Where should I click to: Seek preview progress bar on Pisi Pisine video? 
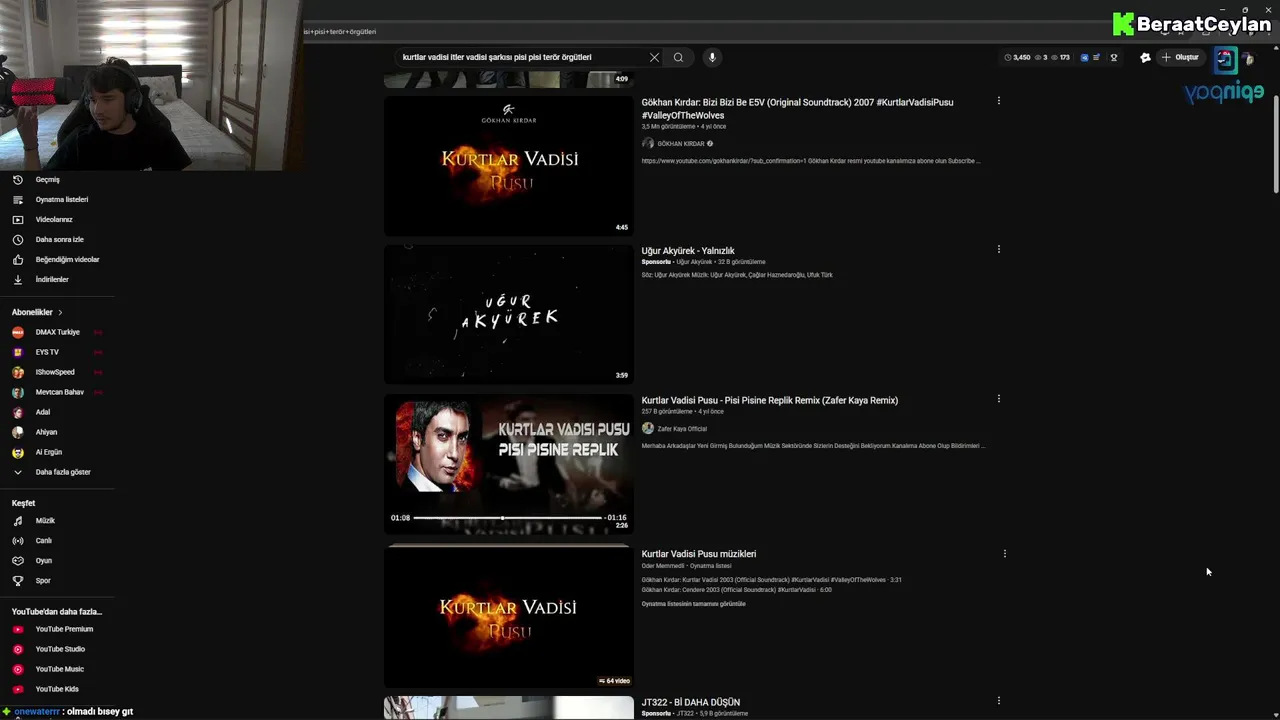click(508, 518)
